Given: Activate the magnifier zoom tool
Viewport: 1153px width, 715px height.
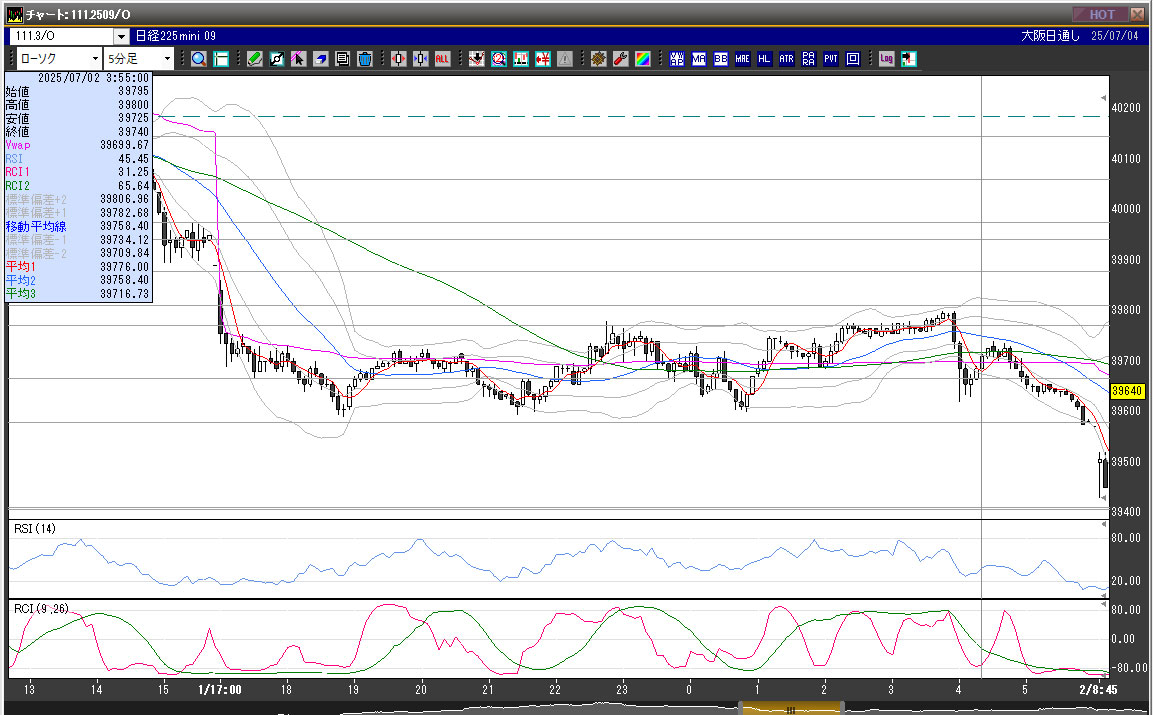Looking at the screenshot, I should [199, 59].
